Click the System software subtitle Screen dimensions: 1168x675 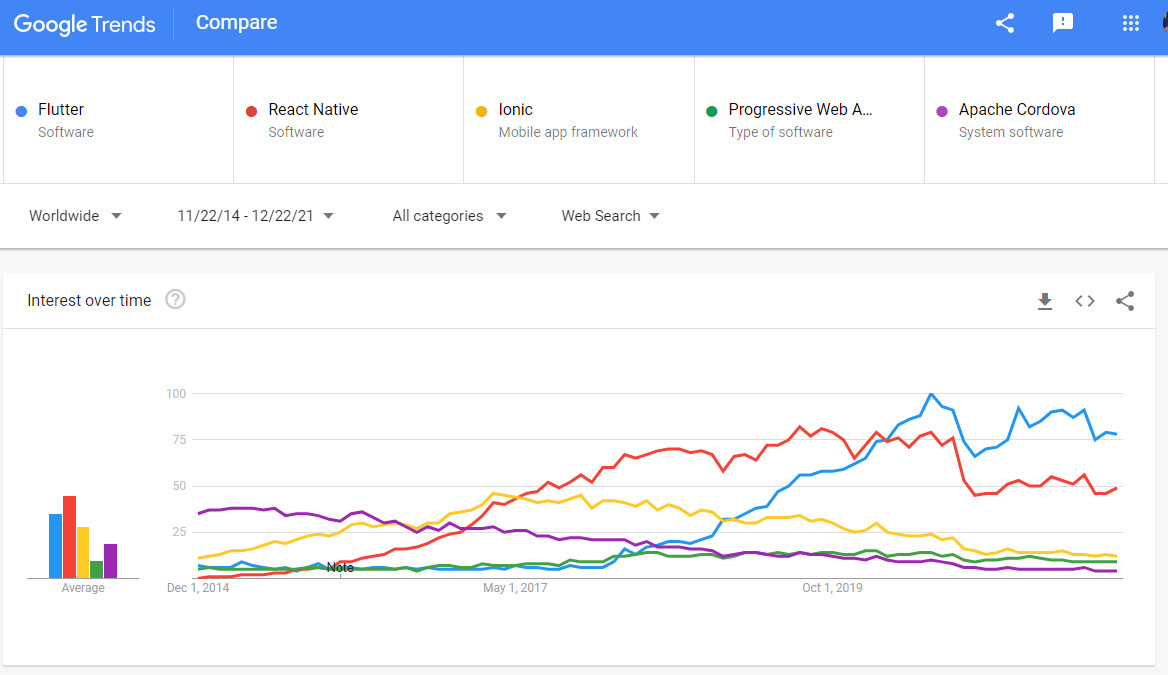click(x=1011, y=132)
